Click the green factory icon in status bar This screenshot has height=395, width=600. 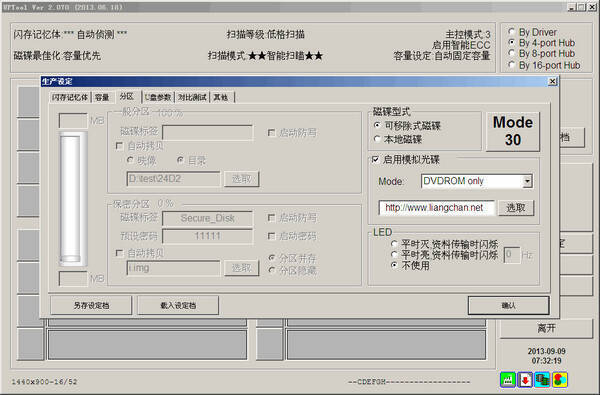[x=507, y=380]
